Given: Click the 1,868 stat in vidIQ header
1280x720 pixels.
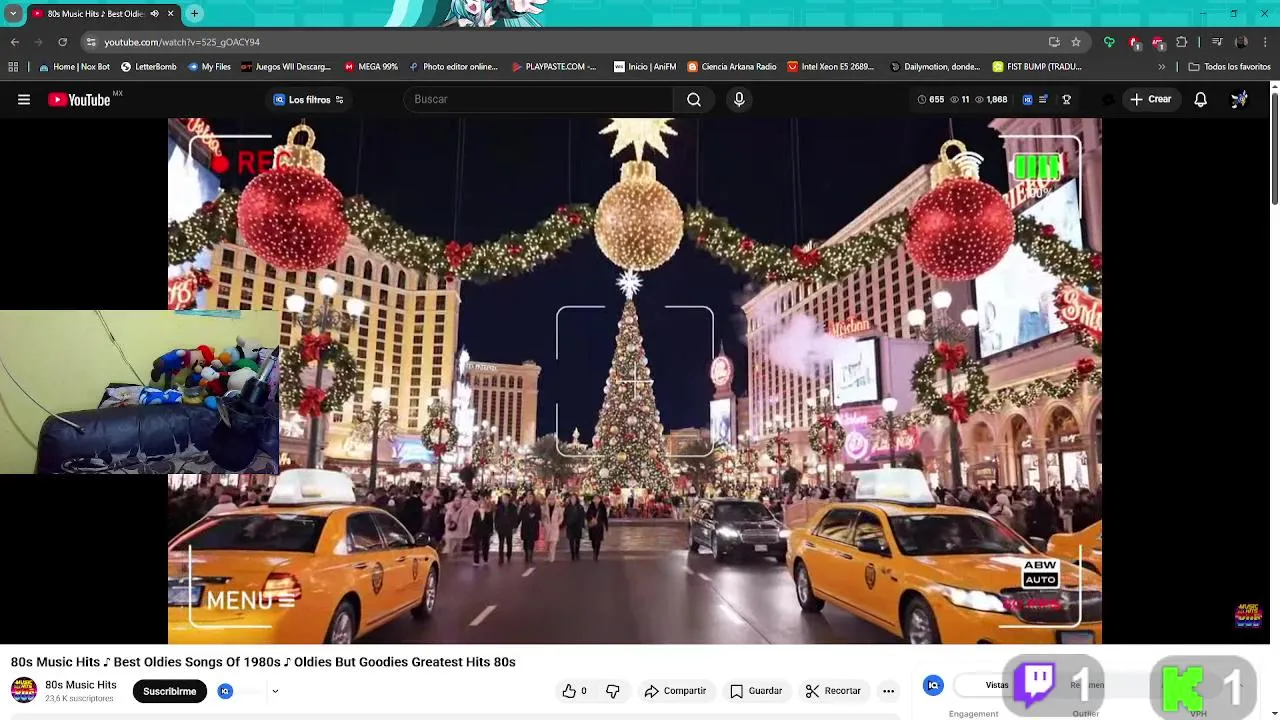Looking at the screenshot, I should tap(991, 99).
